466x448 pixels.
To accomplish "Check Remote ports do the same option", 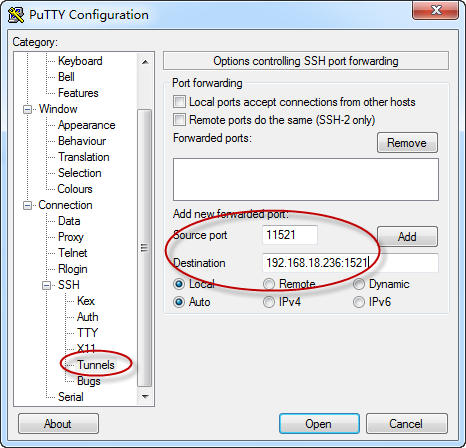I will [x=179, y=120].
